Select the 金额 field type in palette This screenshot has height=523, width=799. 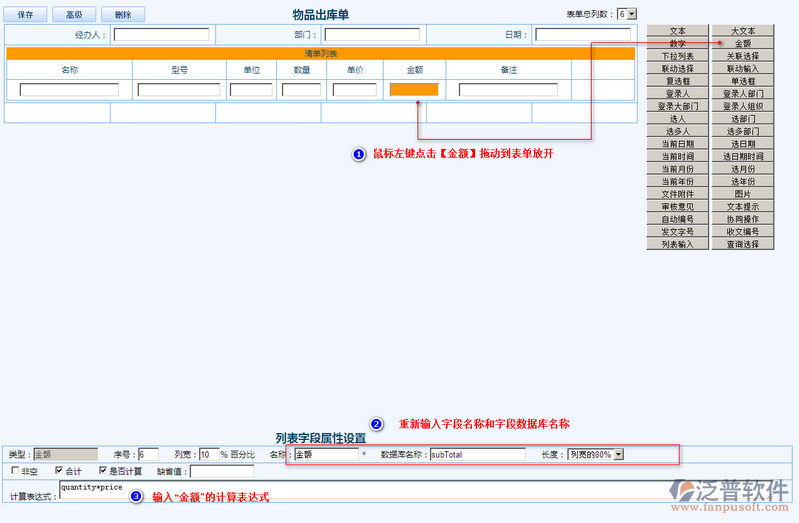743,44
